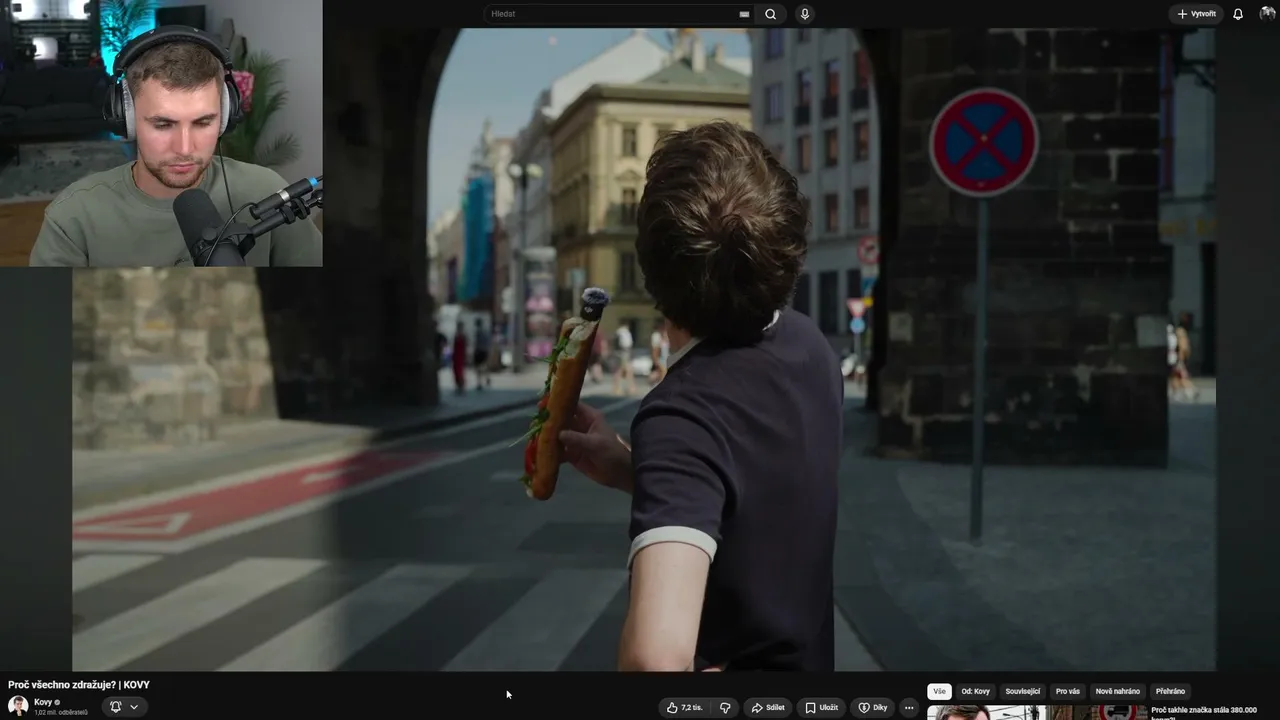Click the main video player area

click(644, 349)
